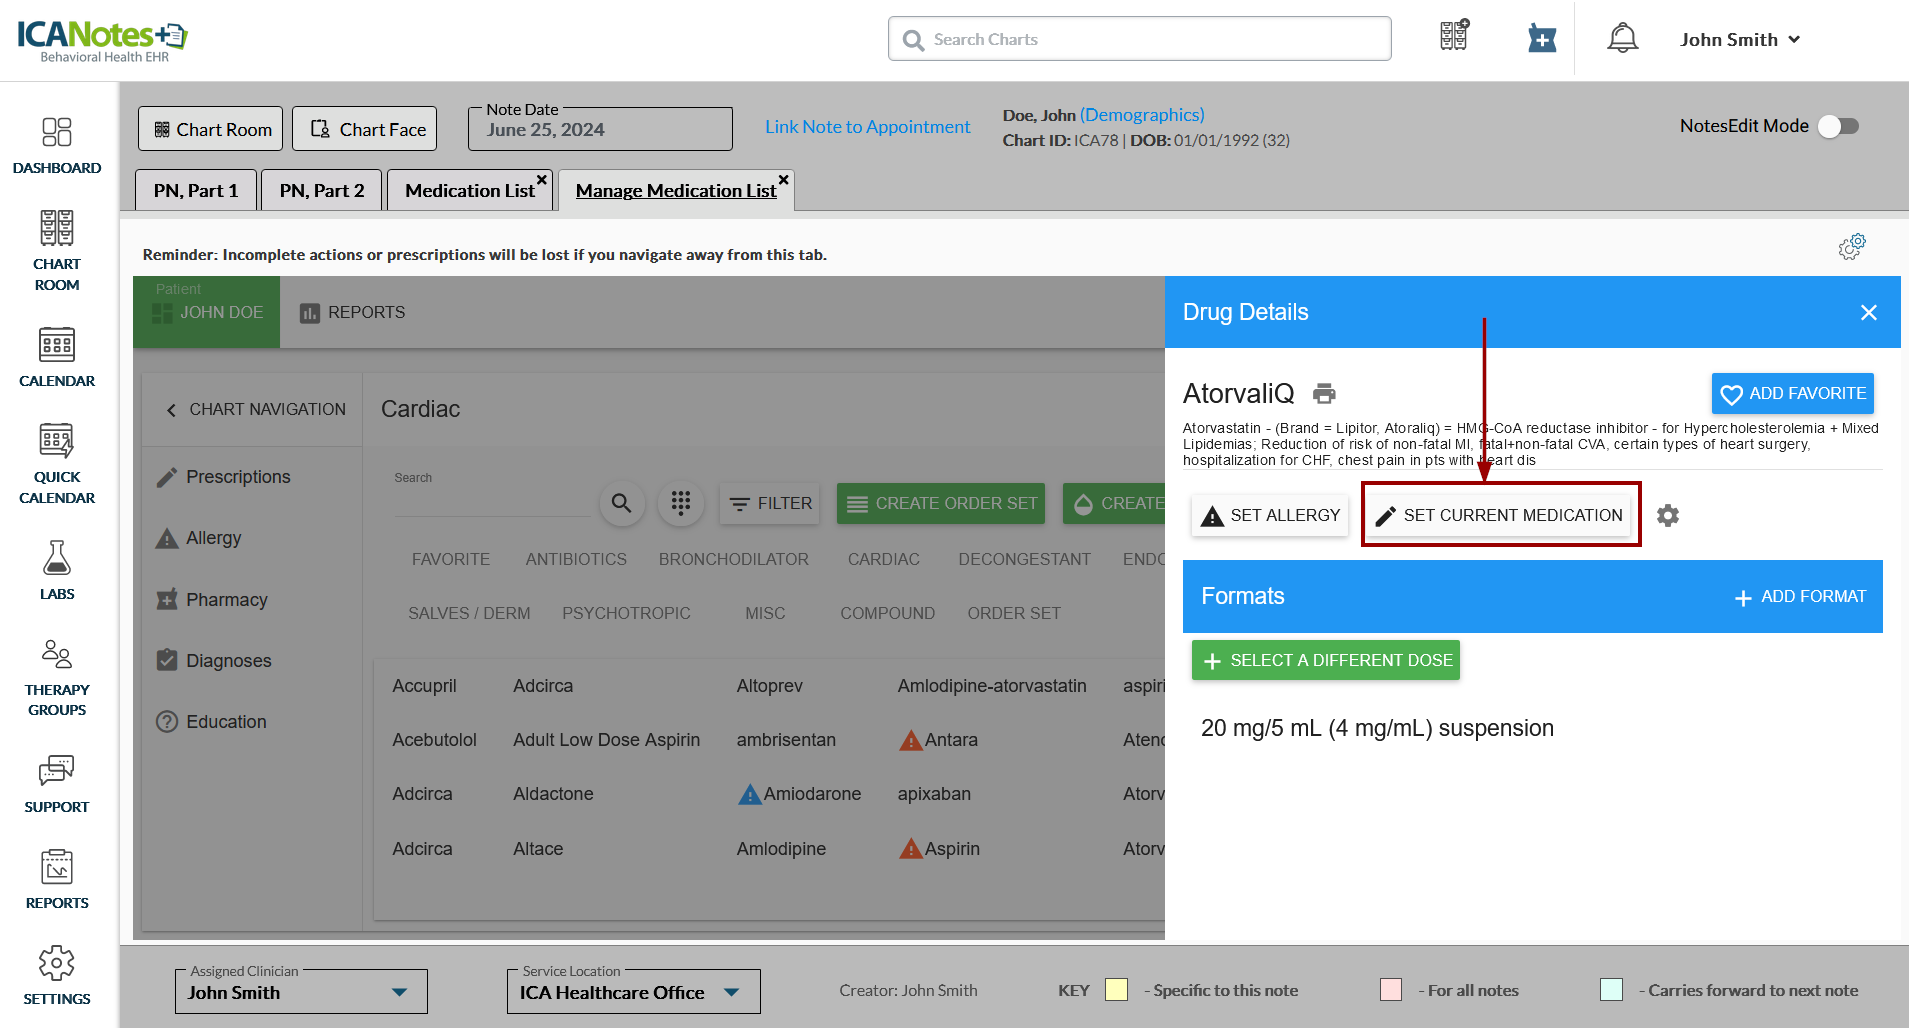Select the ANTIBIOTICS category tab
Image resolution: width=1909 pixels, height=1028 pixels.
coord(576,559)
